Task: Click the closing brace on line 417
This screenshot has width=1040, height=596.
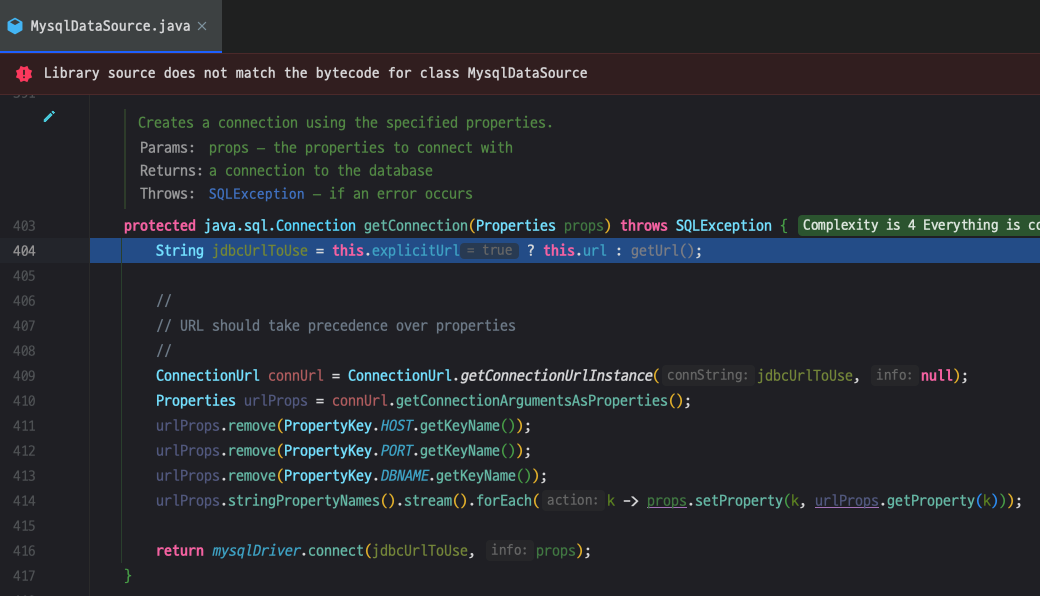Action: pyautogui.click(x=128, y=575)
